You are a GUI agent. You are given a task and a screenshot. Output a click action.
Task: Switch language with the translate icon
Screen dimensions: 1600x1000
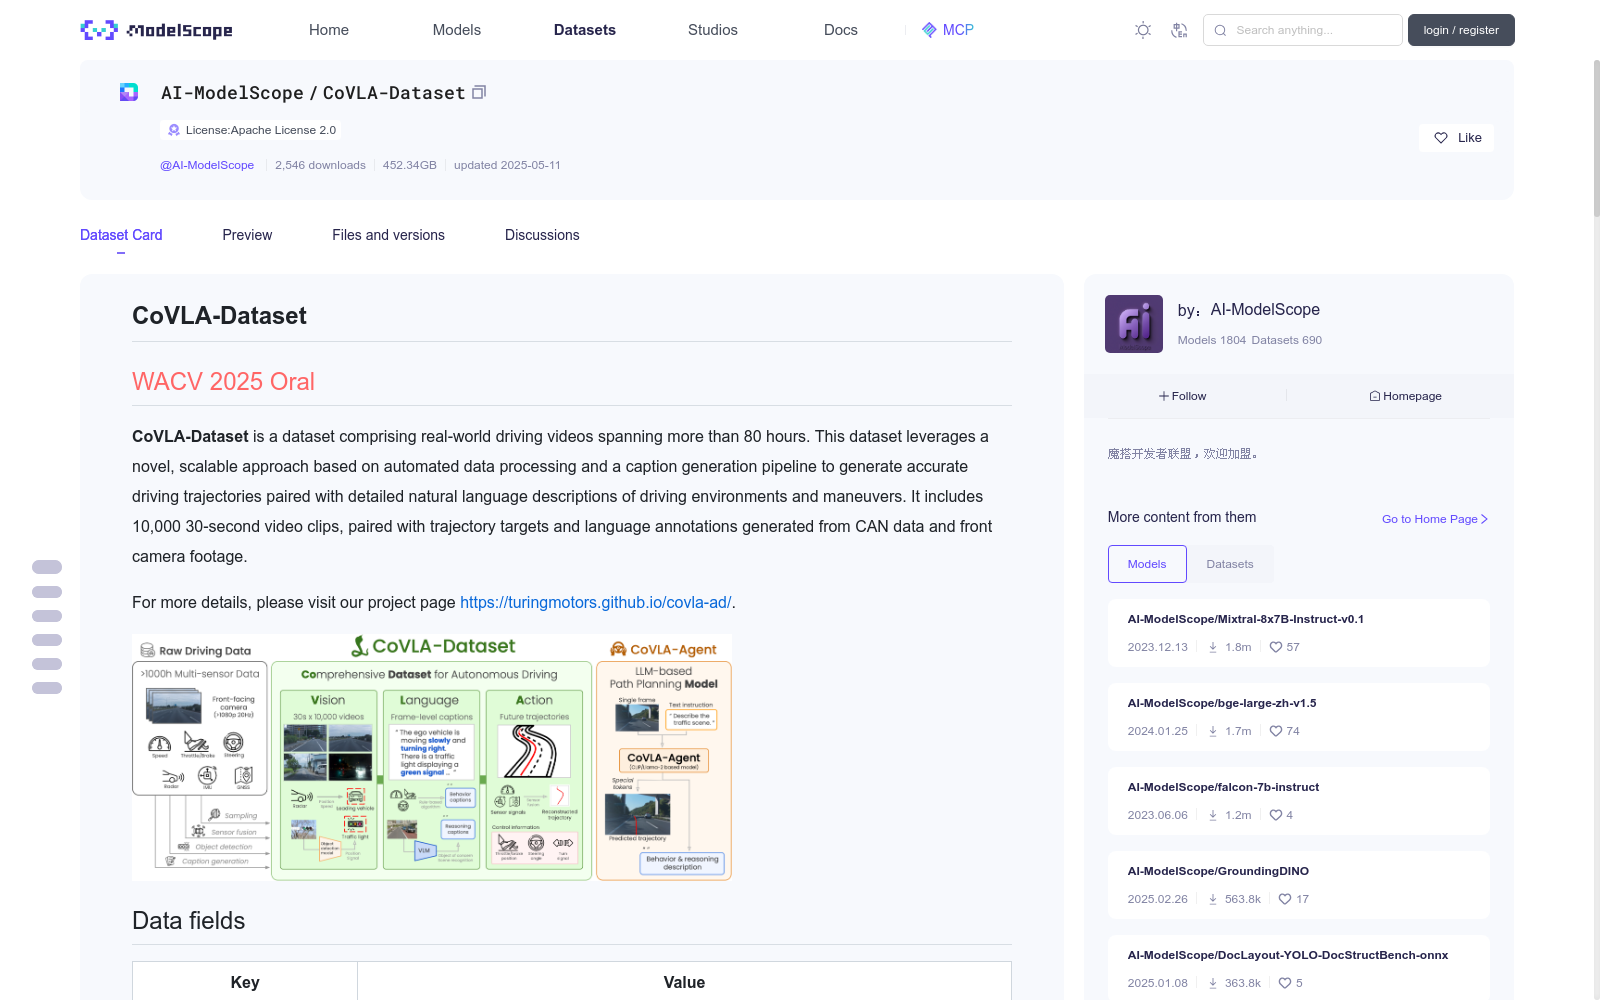pos(1179,30)
